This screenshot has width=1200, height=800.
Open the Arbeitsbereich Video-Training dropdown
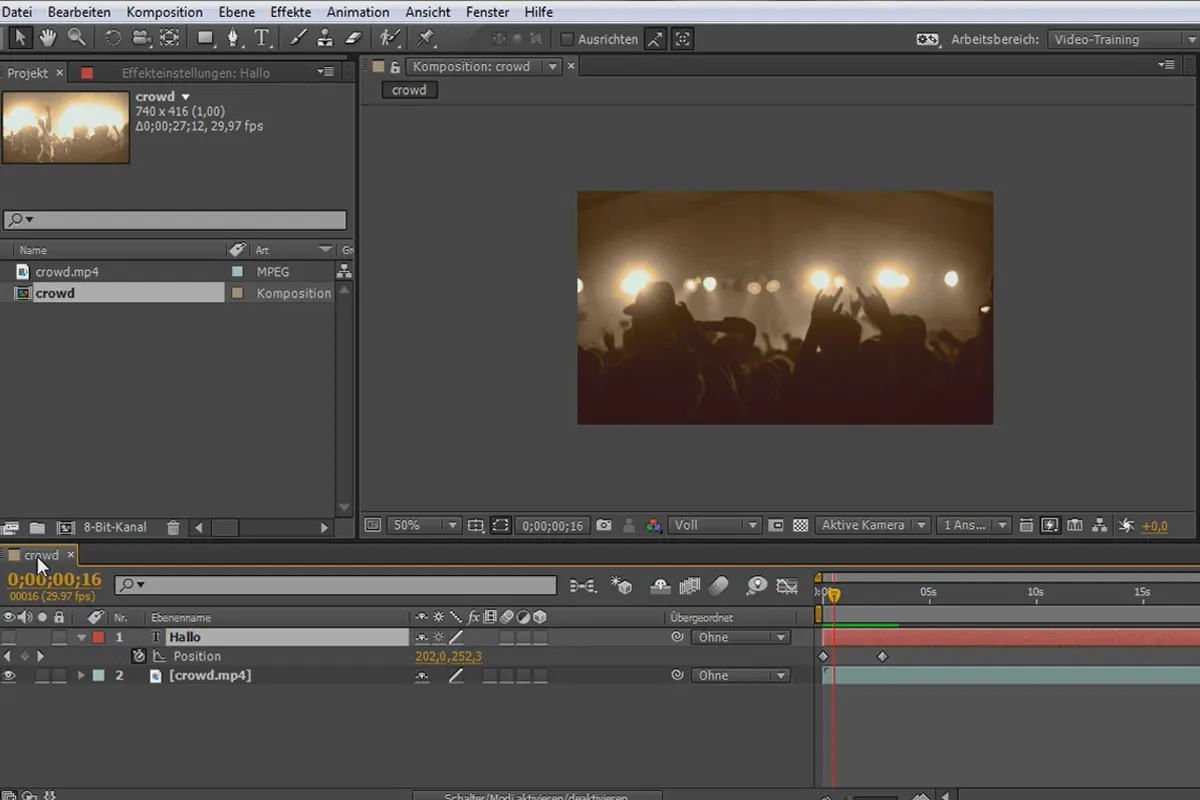click(1123, 40)
